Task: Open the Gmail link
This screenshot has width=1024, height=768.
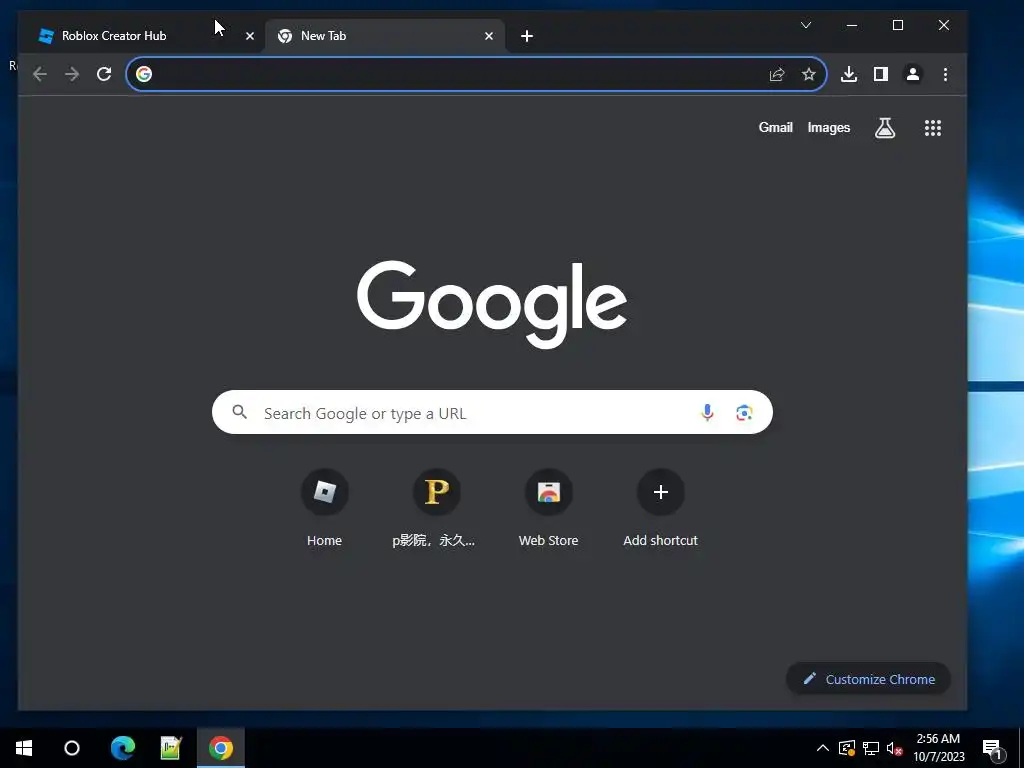Action: (775, 127)
